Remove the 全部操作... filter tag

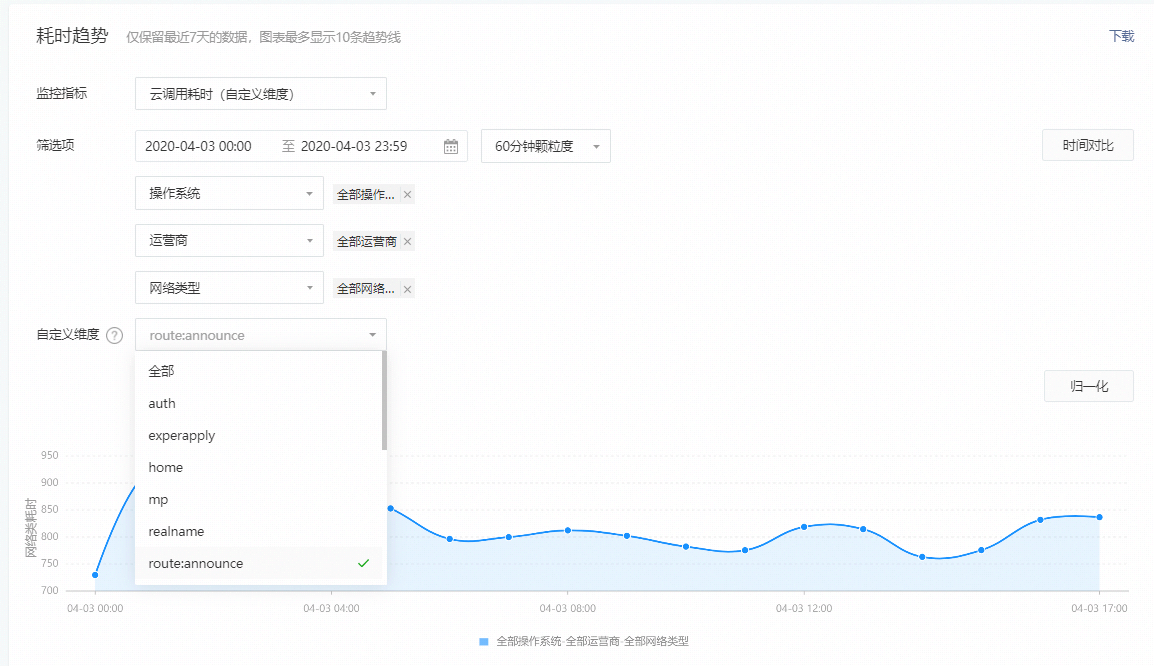coord(407,194)
